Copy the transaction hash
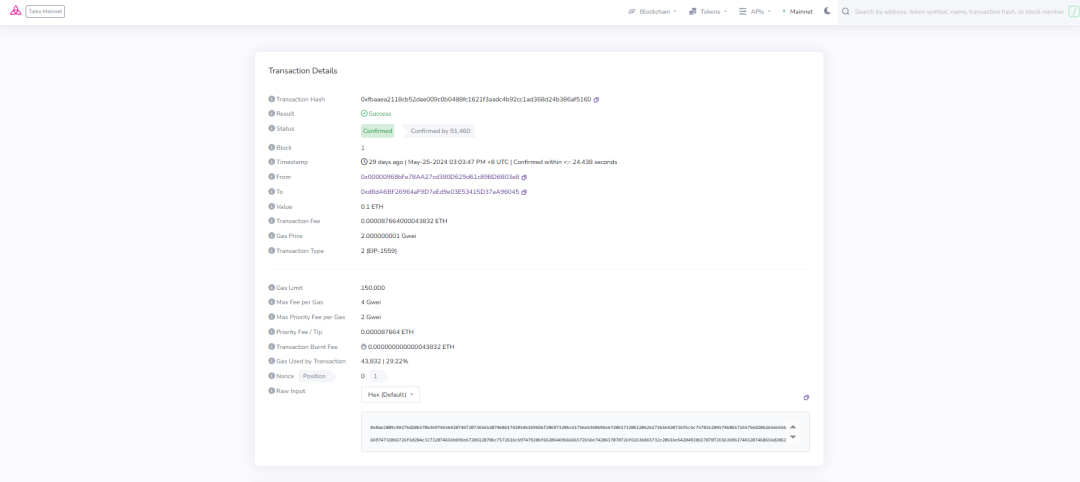 click(597, 99)
